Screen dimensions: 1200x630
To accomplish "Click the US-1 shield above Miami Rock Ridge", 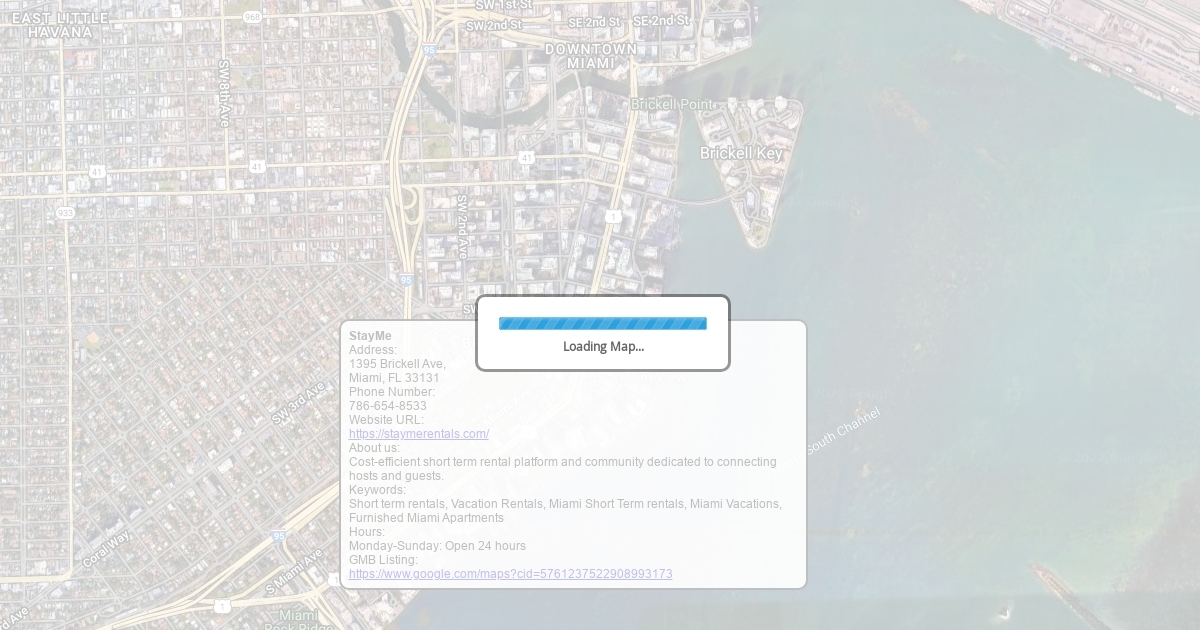I will click(x=222, y=606).
